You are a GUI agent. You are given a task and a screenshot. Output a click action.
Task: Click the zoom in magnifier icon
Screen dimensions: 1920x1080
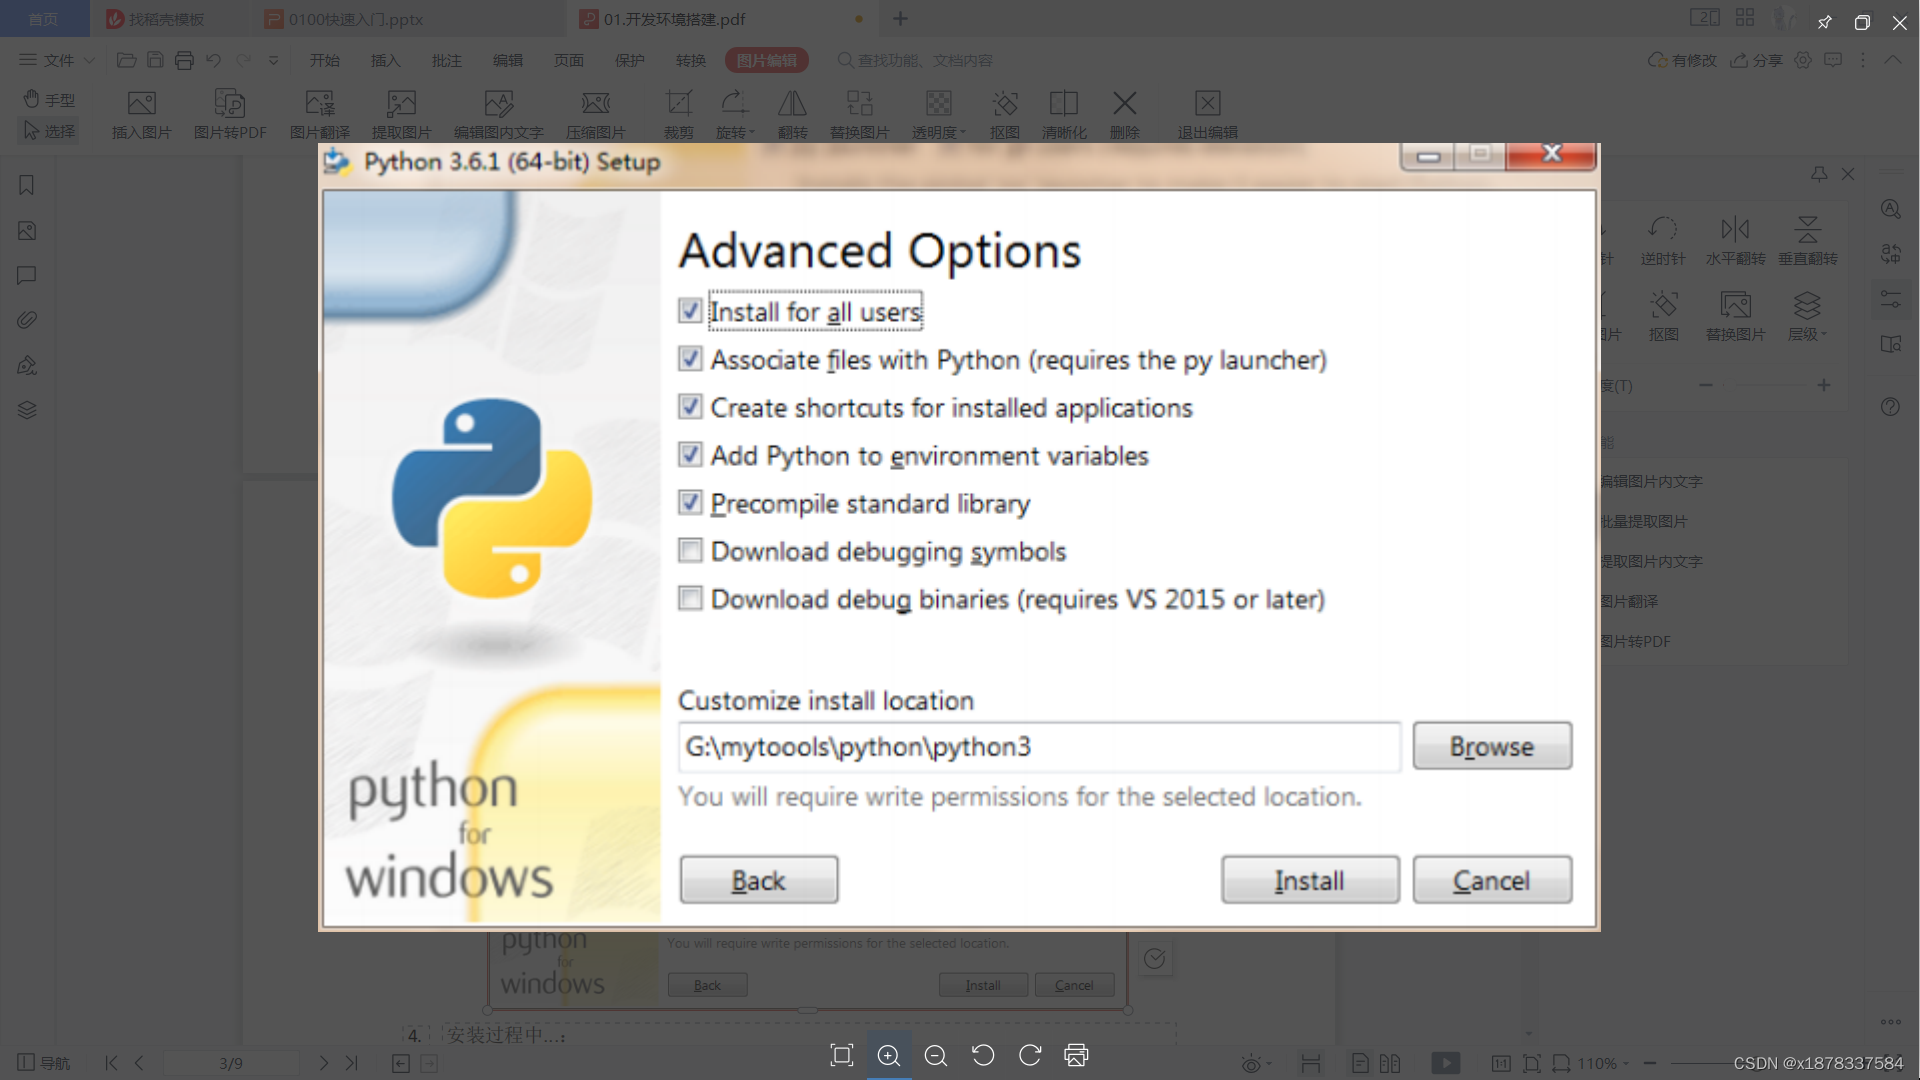(x=888, y=1056)
